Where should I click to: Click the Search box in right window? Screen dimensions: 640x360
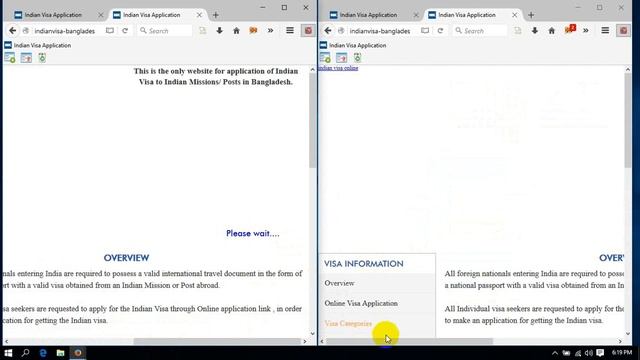[480, 31]
